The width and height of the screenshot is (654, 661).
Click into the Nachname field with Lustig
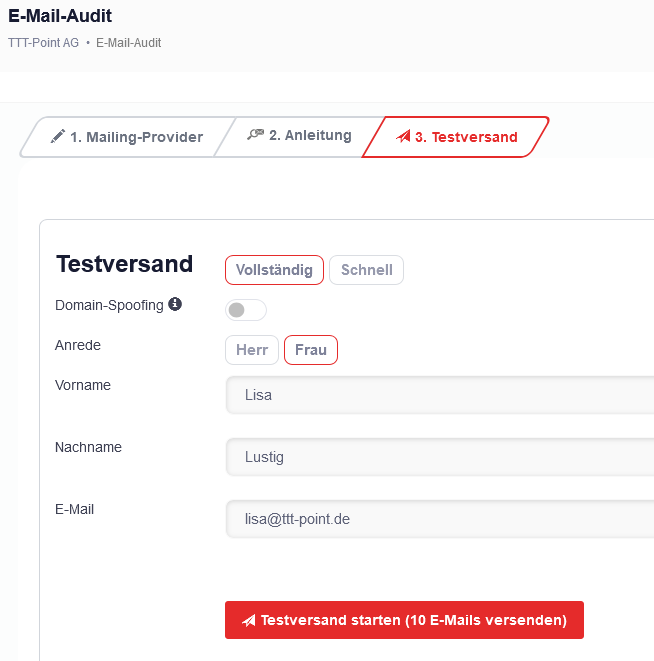point(440,457)
